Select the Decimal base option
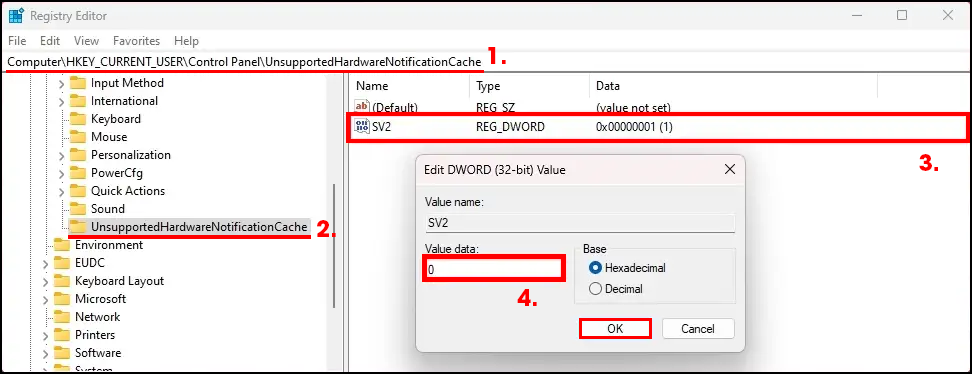 pos(616,288)
